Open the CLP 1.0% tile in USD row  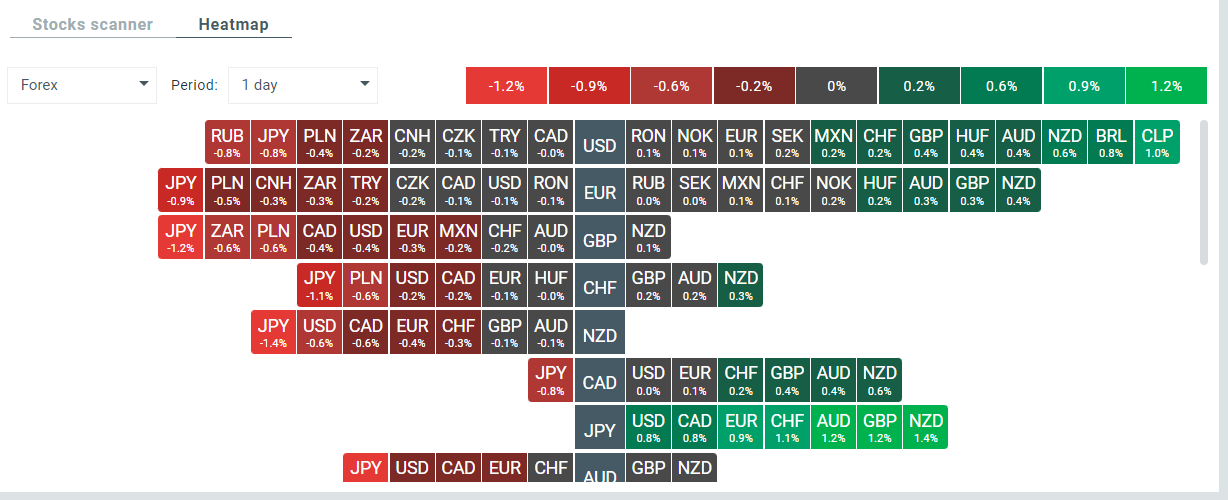[x=1156, y=142]
